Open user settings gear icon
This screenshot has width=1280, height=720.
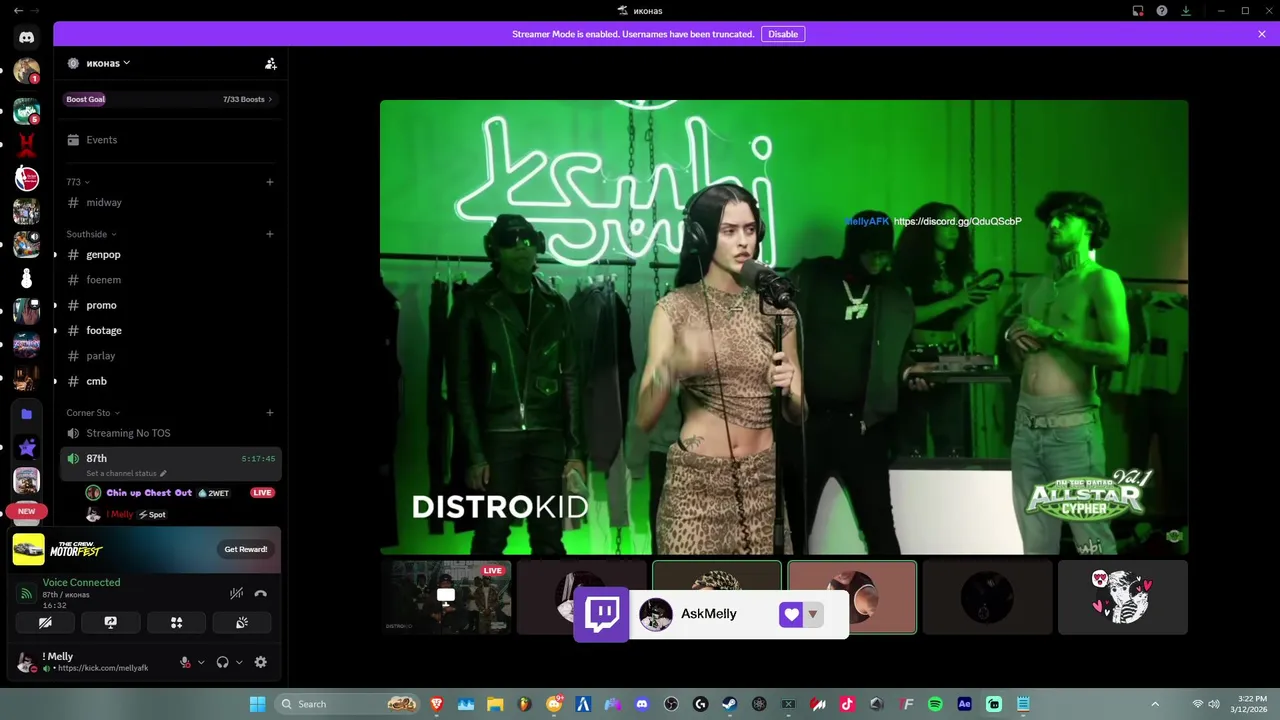[x=261, y=662]
